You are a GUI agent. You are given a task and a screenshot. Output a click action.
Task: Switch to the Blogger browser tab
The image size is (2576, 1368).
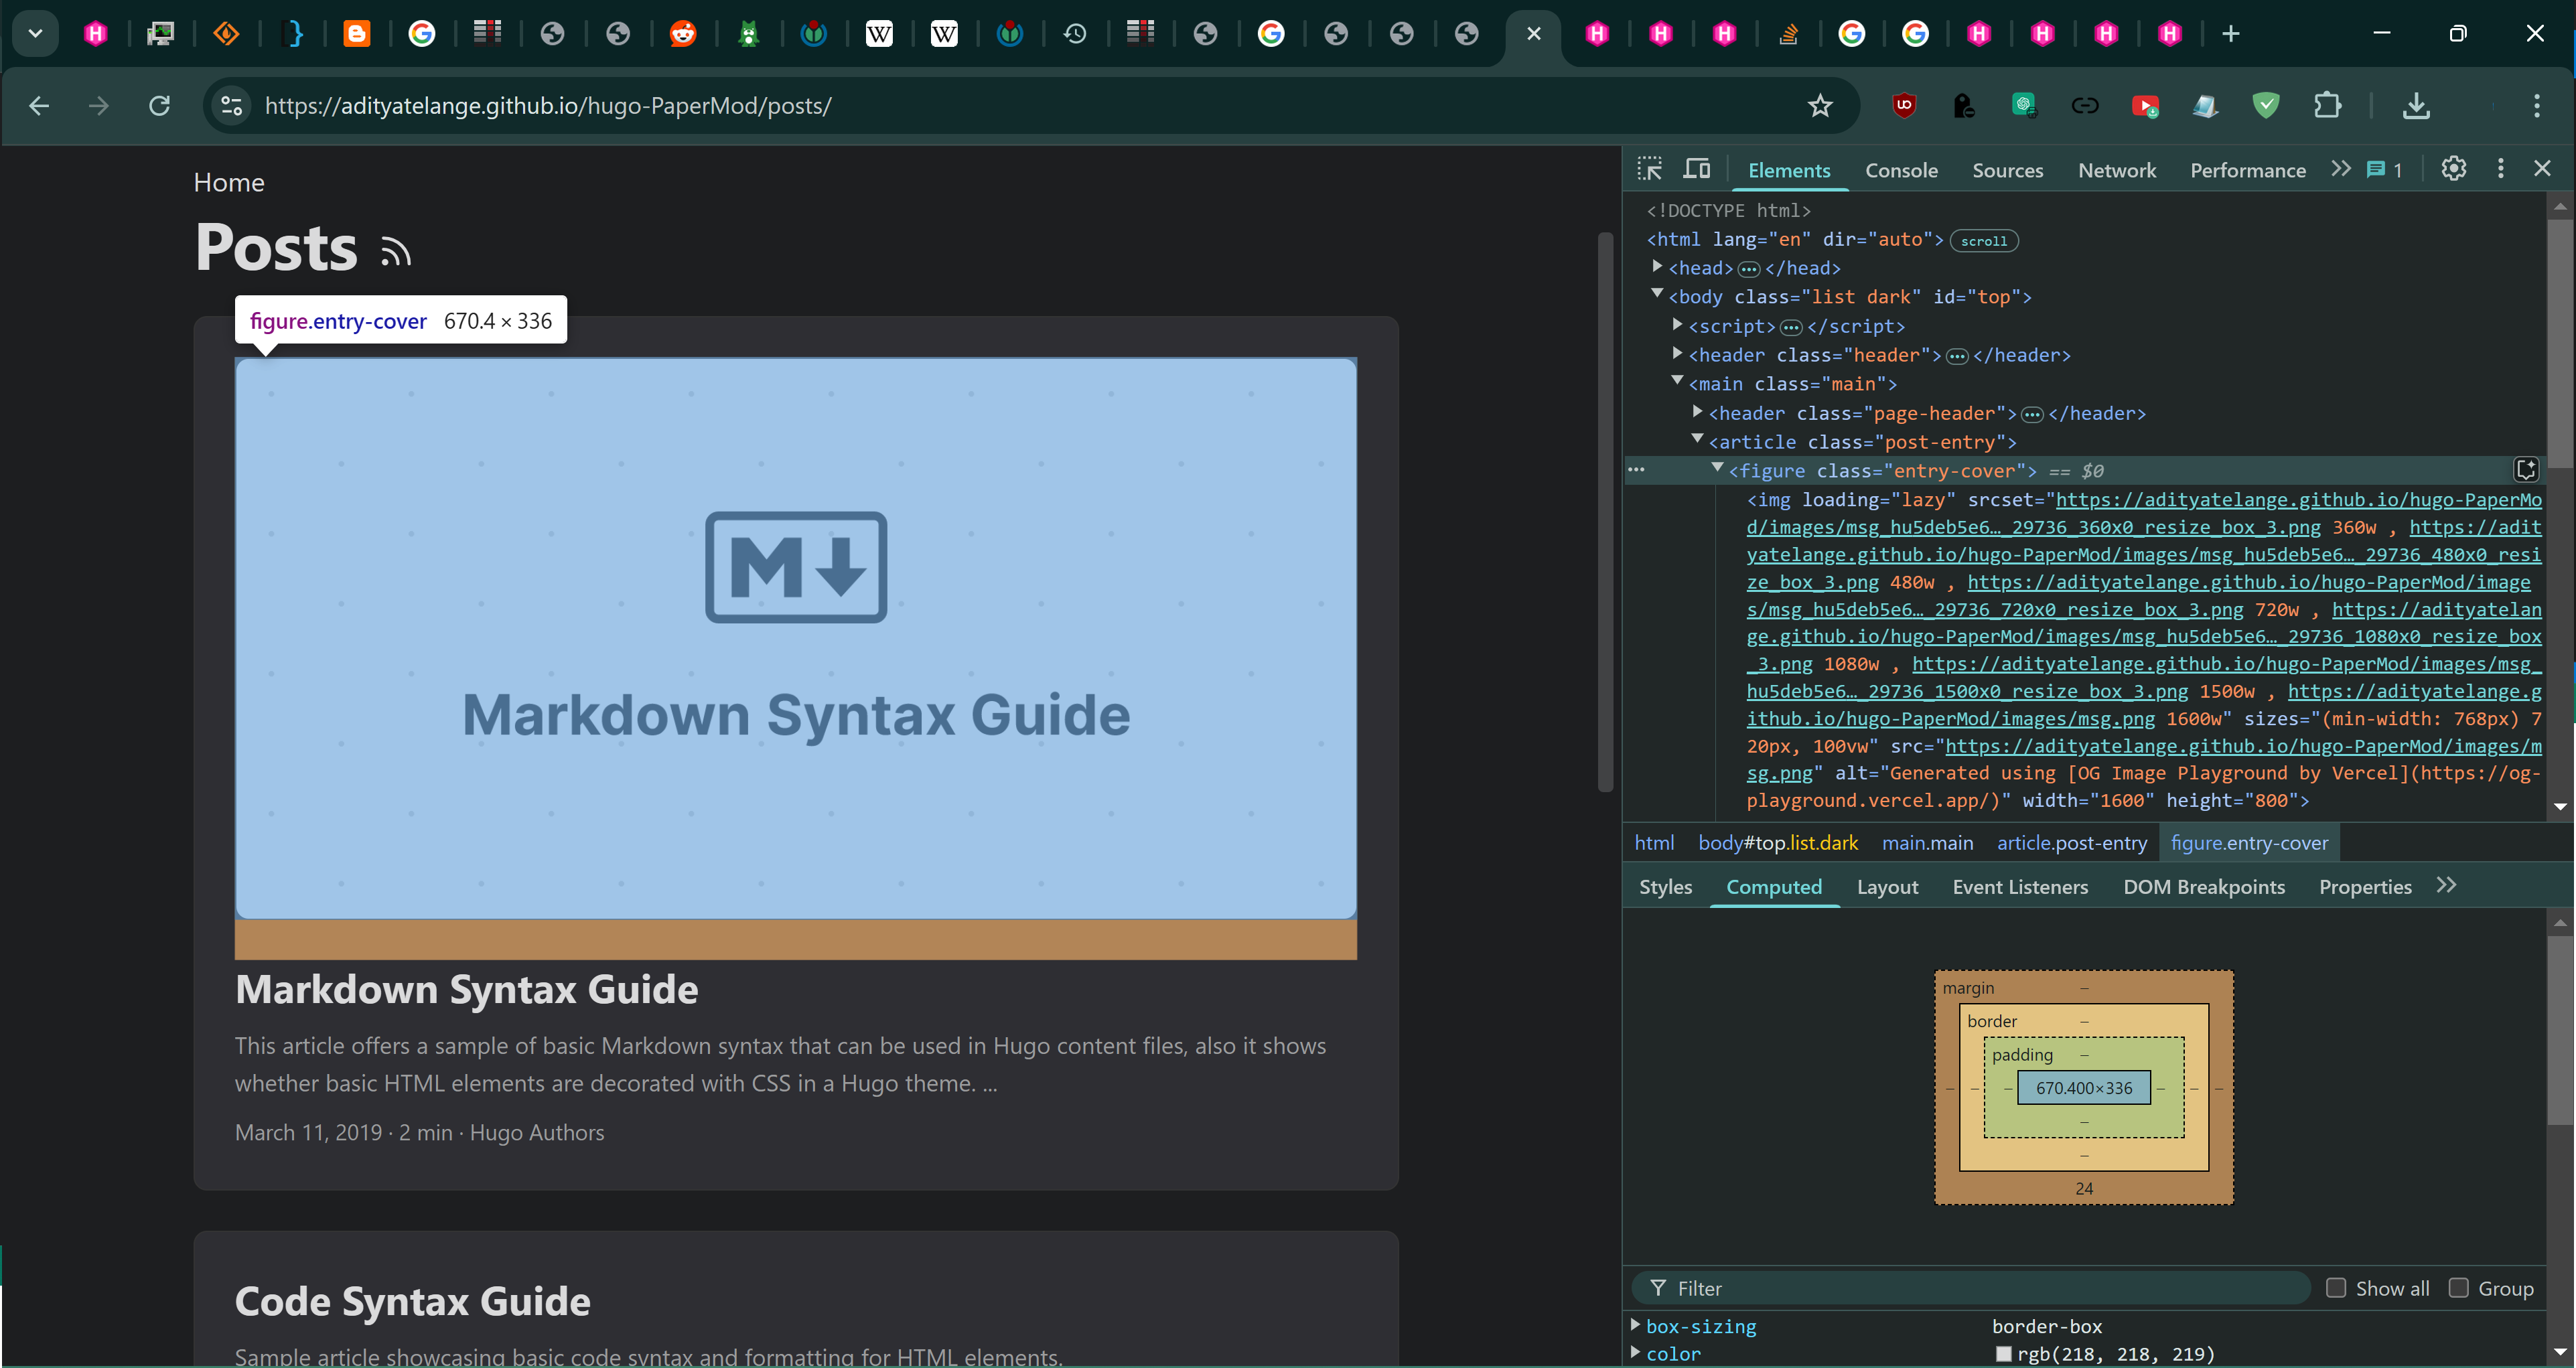click(x=357, y=34)
